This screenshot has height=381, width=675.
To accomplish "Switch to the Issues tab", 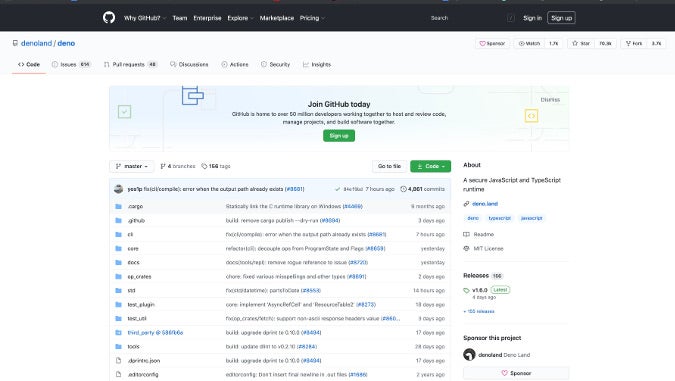I will [71, 65].
